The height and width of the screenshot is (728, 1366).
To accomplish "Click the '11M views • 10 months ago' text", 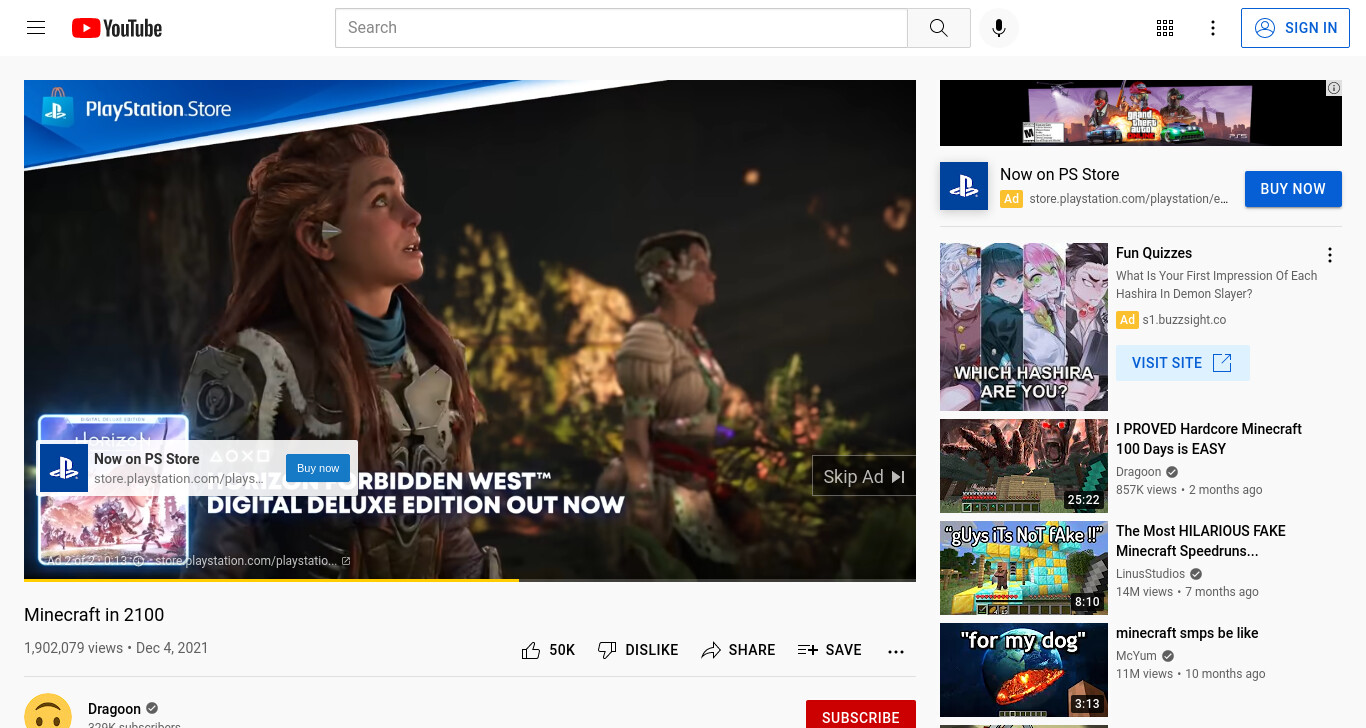I will click(x=1191, y=674).
